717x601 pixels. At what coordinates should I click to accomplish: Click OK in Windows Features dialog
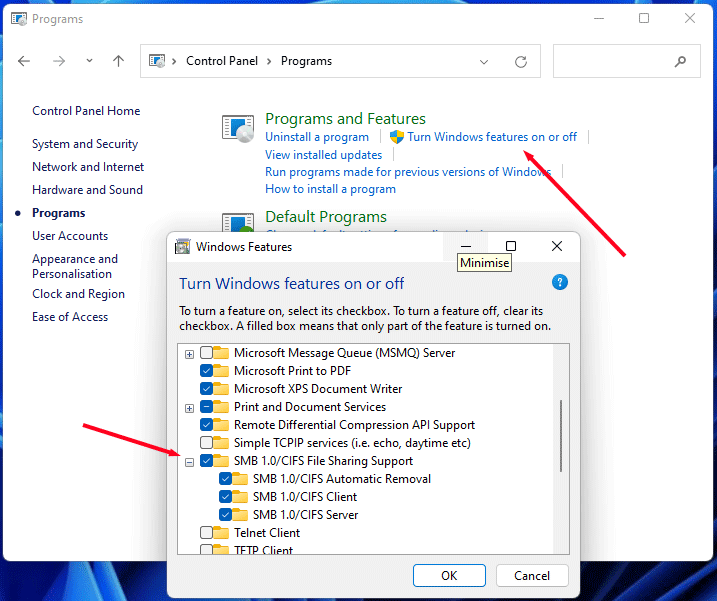(449, 575)
